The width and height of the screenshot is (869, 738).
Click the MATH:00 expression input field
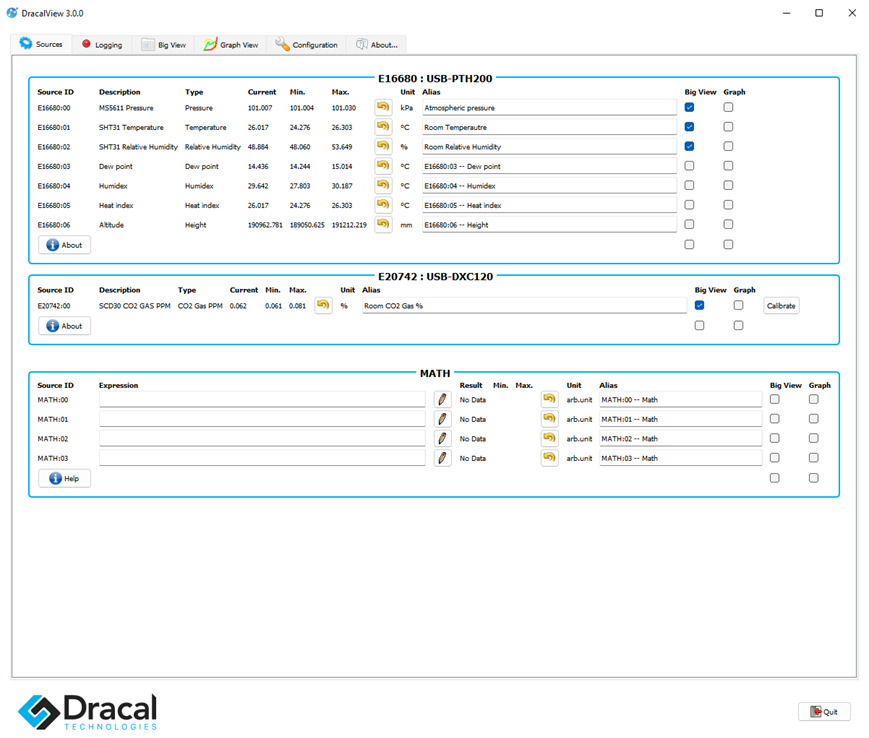click(x=262, y=399)
